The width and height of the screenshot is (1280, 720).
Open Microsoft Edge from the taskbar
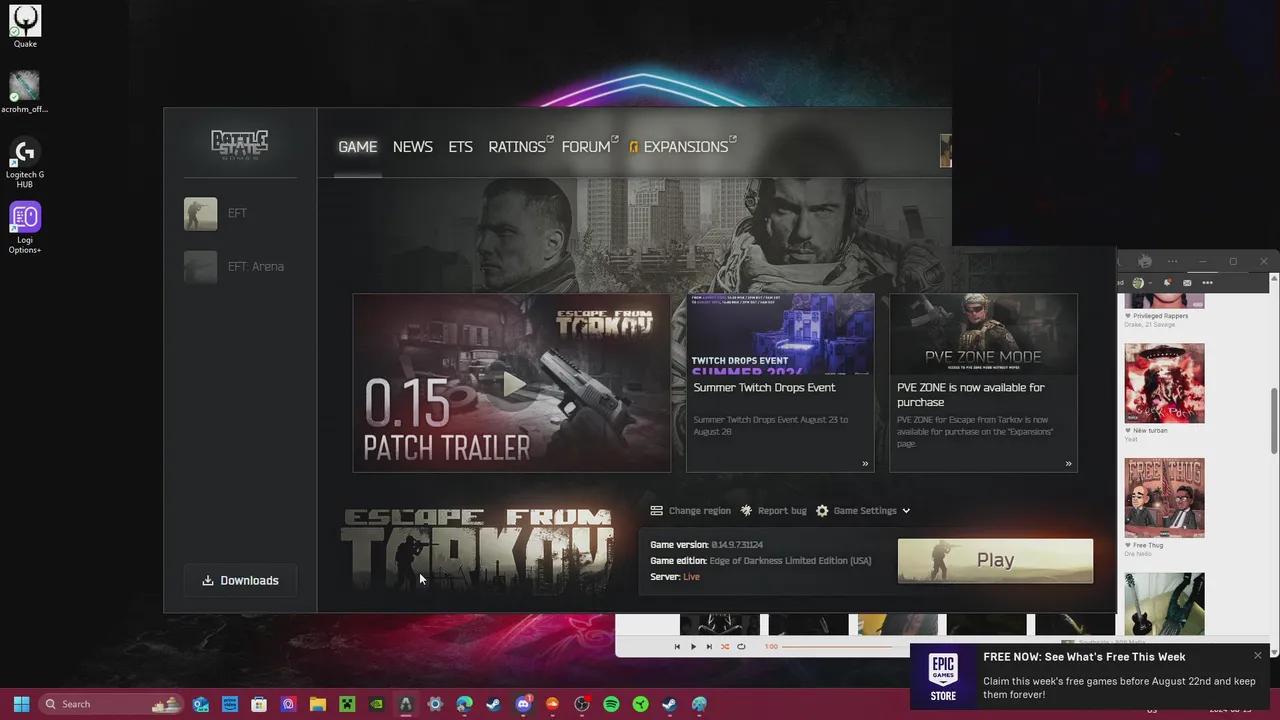pos(464,704)
